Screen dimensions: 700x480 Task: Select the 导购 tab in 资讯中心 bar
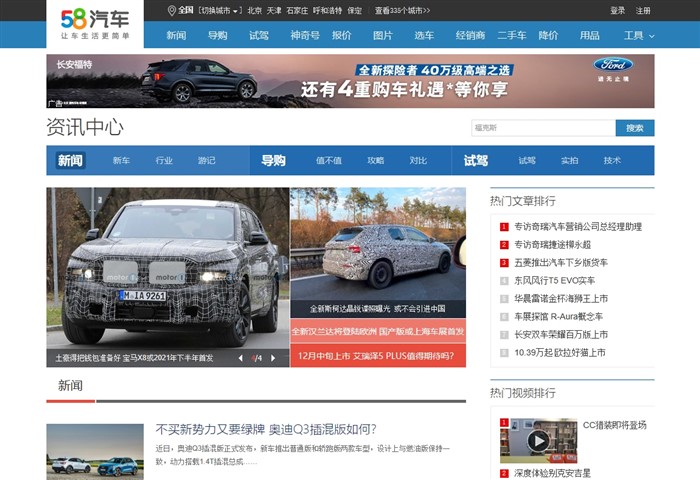coord(273,160)
